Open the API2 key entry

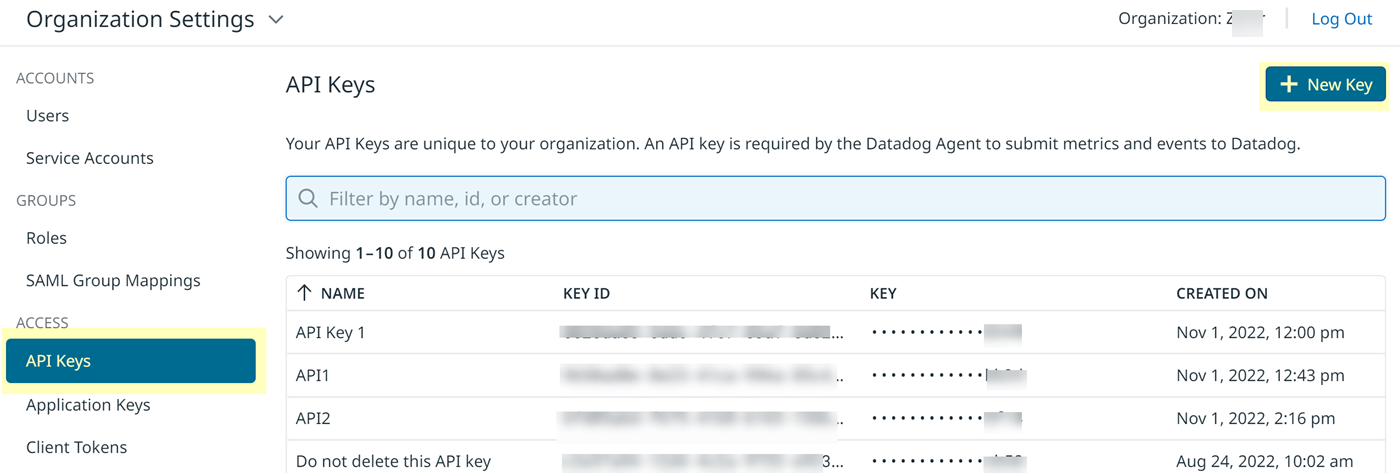[313, 418]
